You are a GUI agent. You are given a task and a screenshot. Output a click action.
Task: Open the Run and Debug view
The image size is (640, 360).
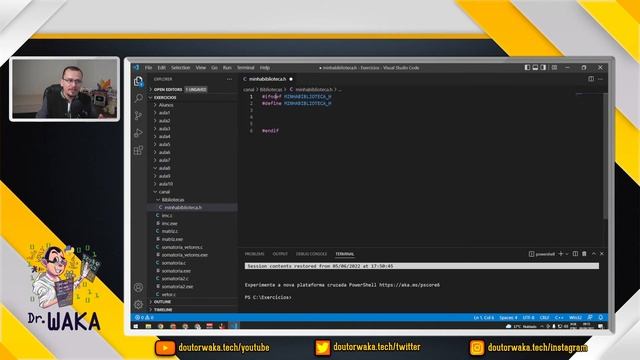click(x=138, y=133)
